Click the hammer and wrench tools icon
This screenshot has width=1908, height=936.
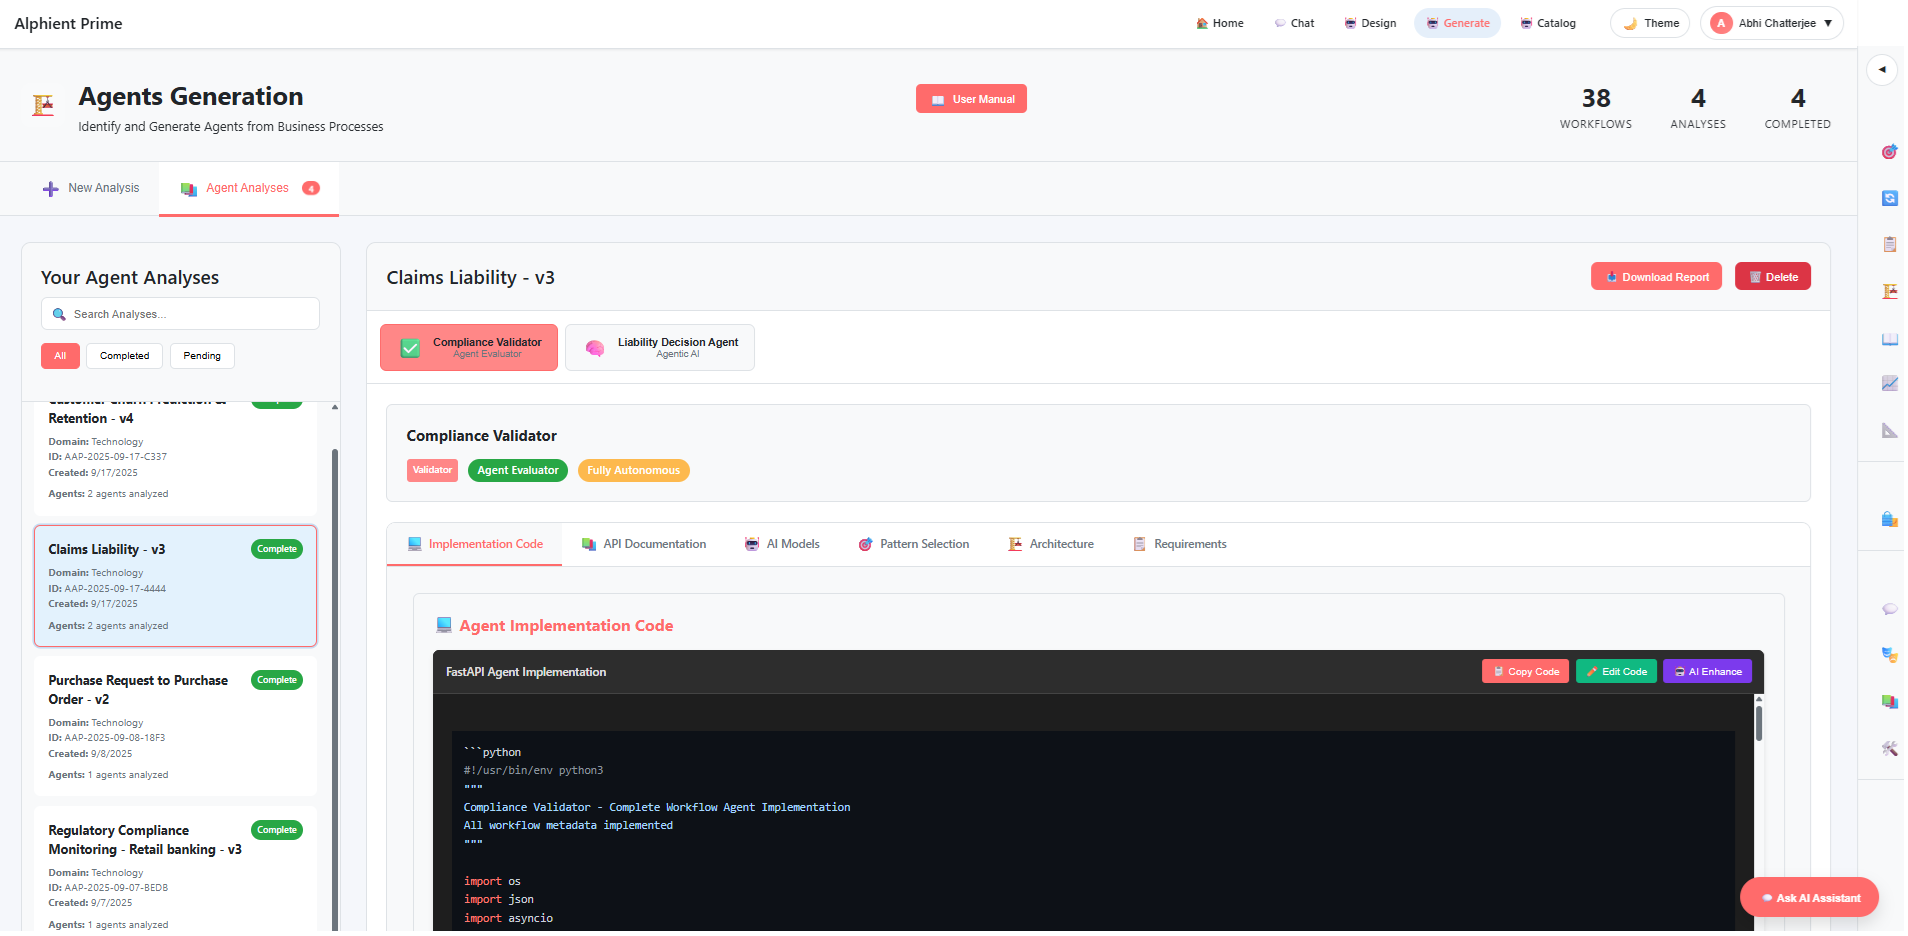1889,748
